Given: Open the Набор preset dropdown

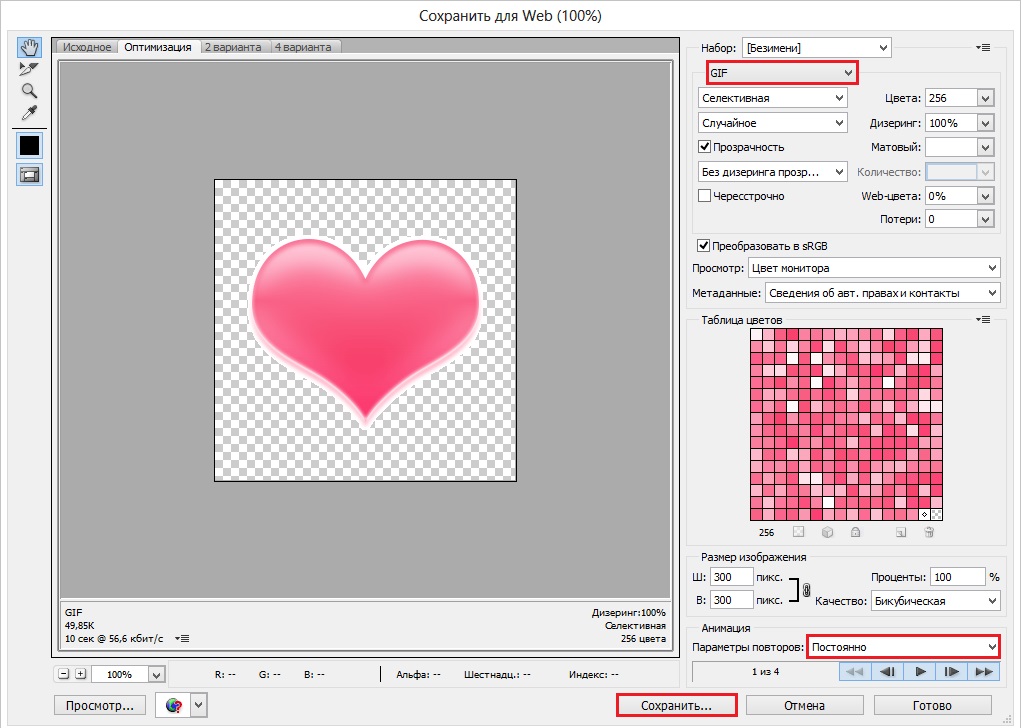Looking at the screenshot, I should (x=817, y=48).
